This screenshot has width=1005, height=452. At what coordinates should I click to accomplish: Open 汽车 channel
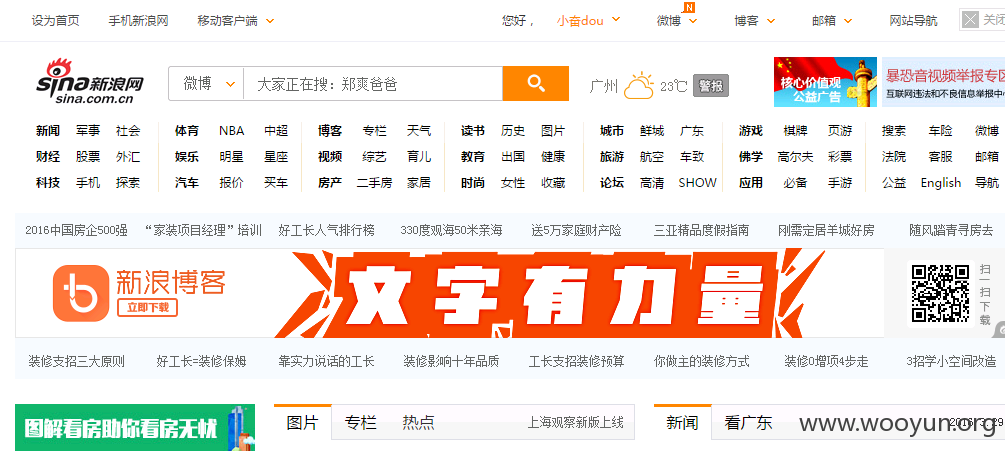coord(187,183)
